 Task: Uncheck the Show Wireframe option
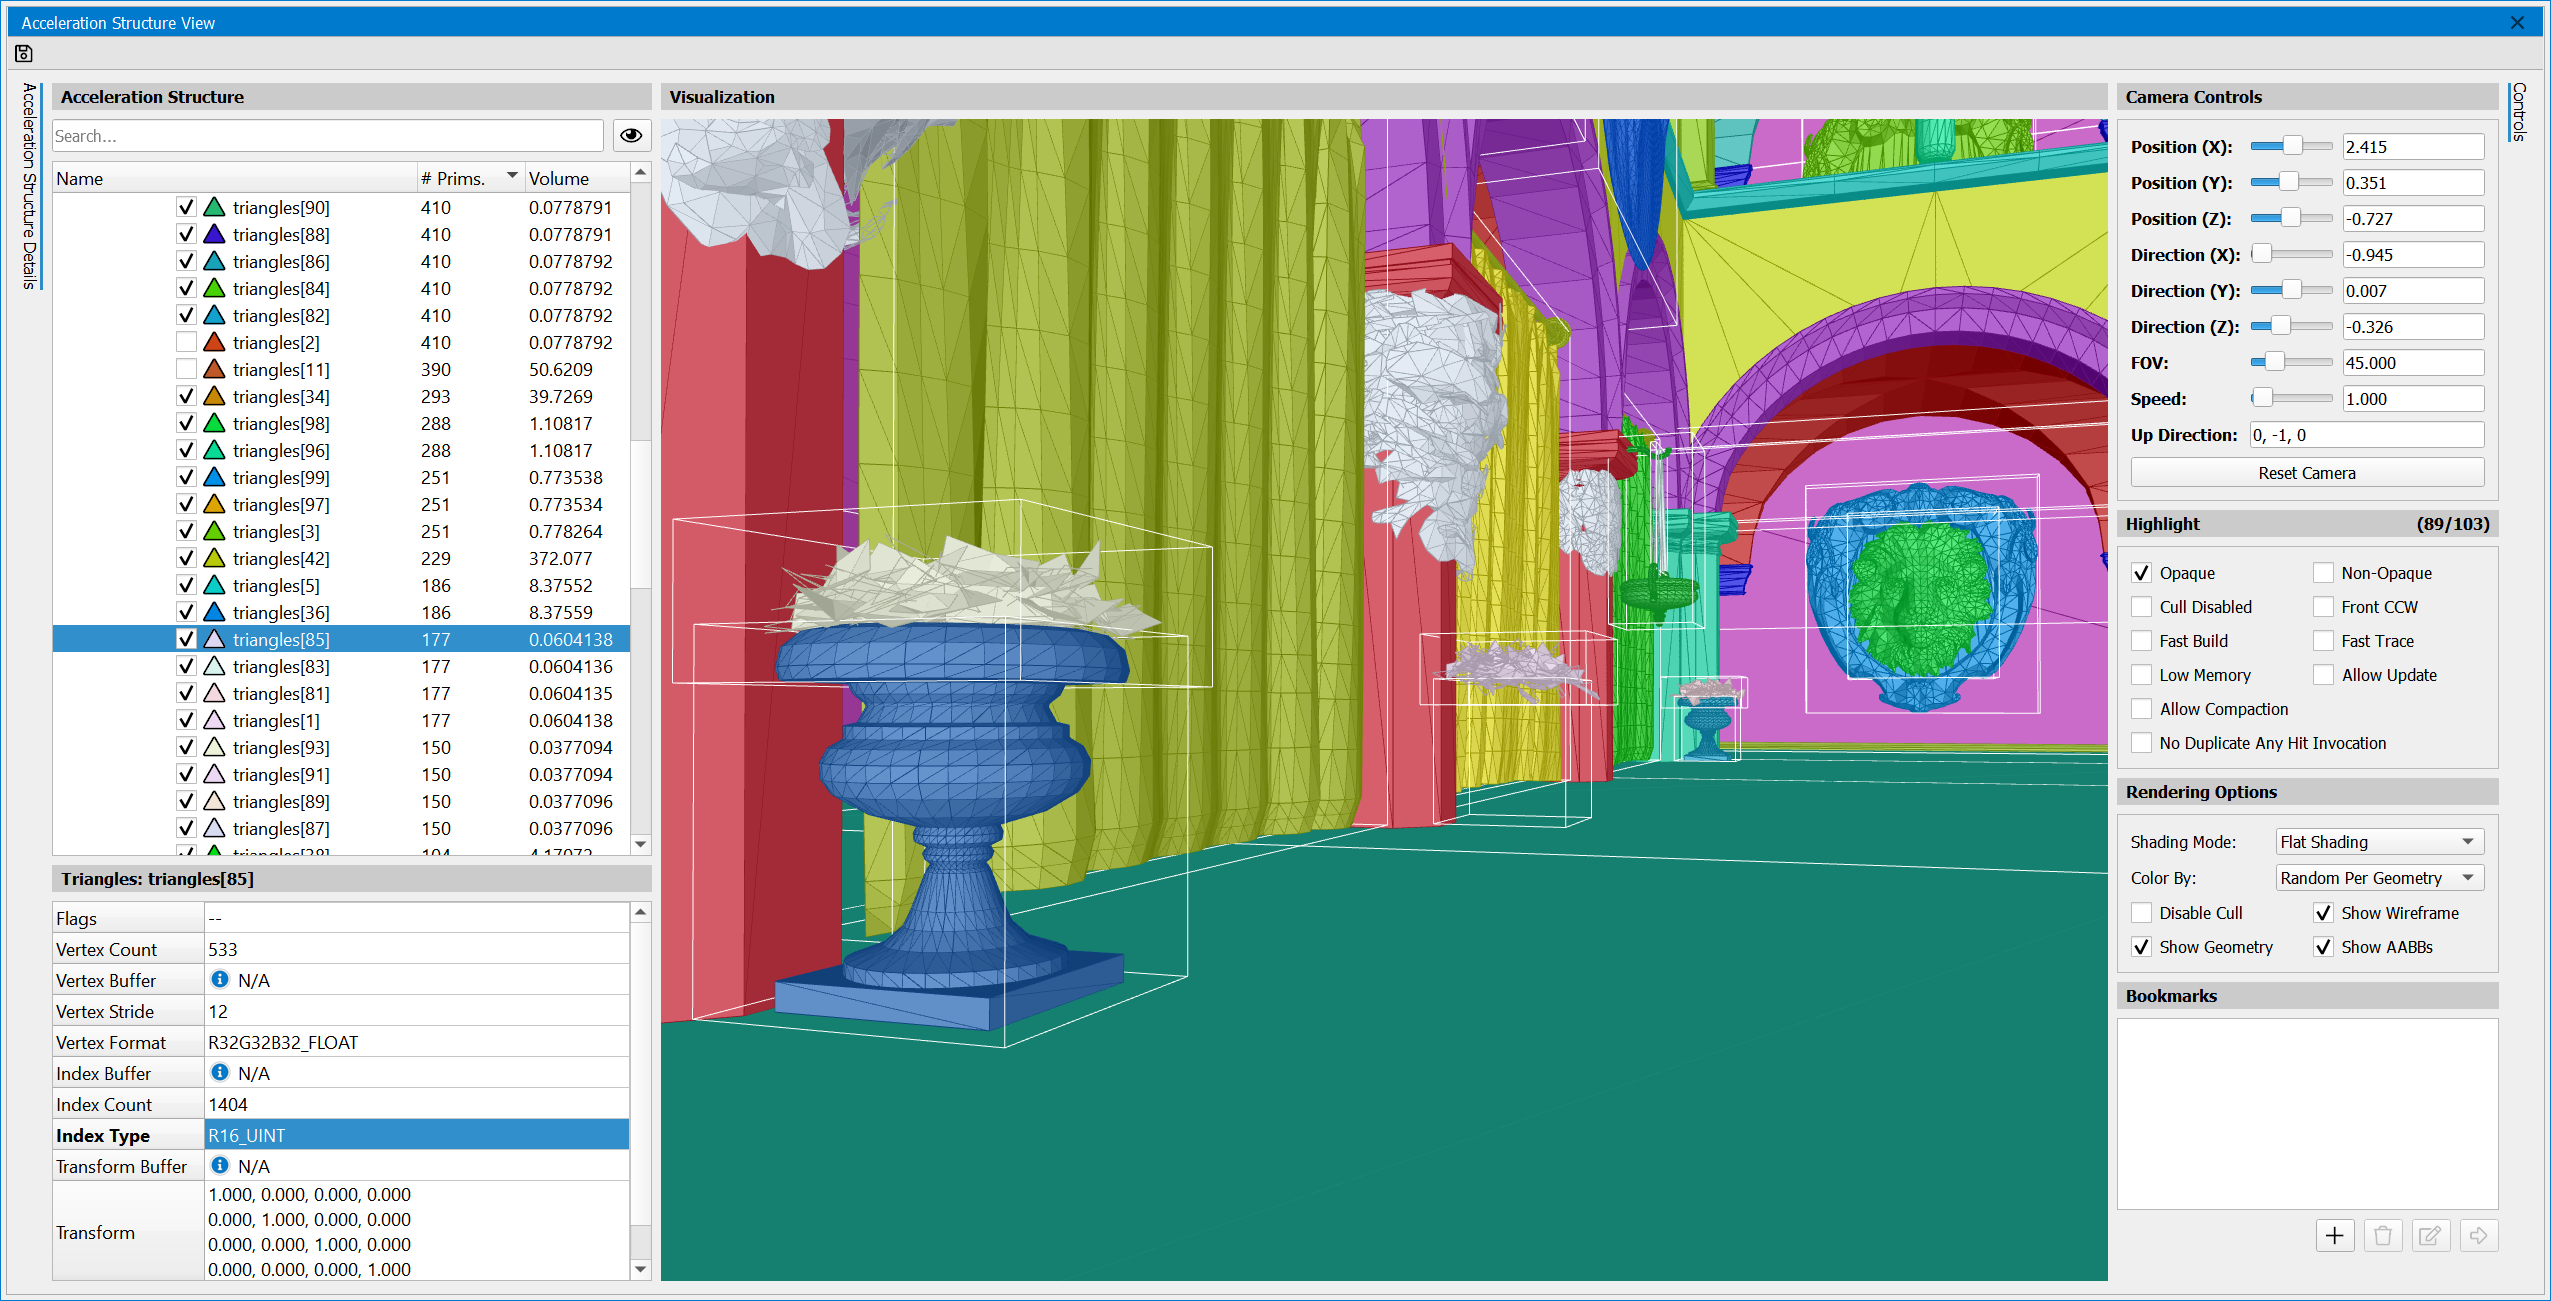2323,913
